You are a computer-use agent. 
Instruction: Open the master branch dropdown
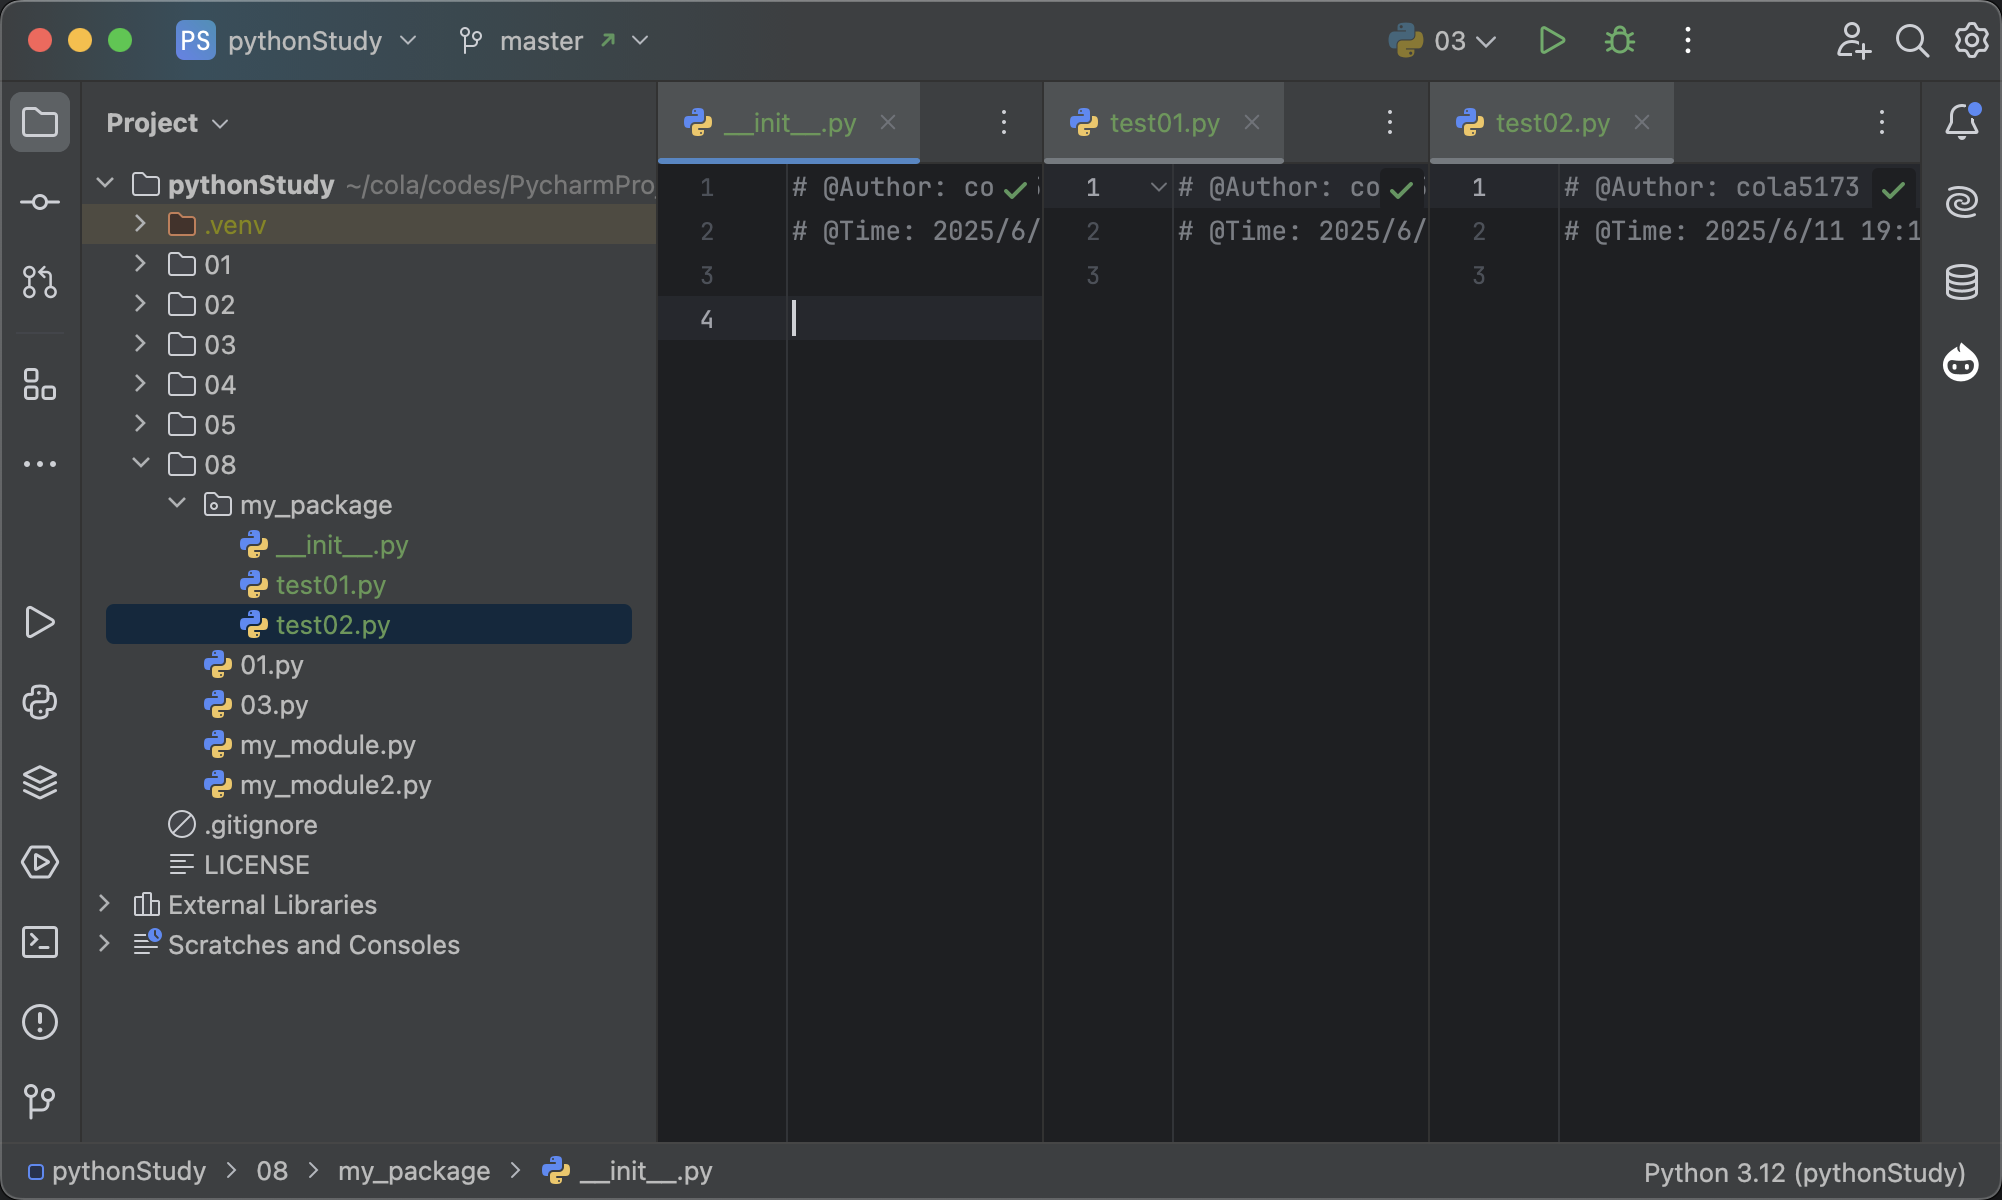[x=554, y=41]
